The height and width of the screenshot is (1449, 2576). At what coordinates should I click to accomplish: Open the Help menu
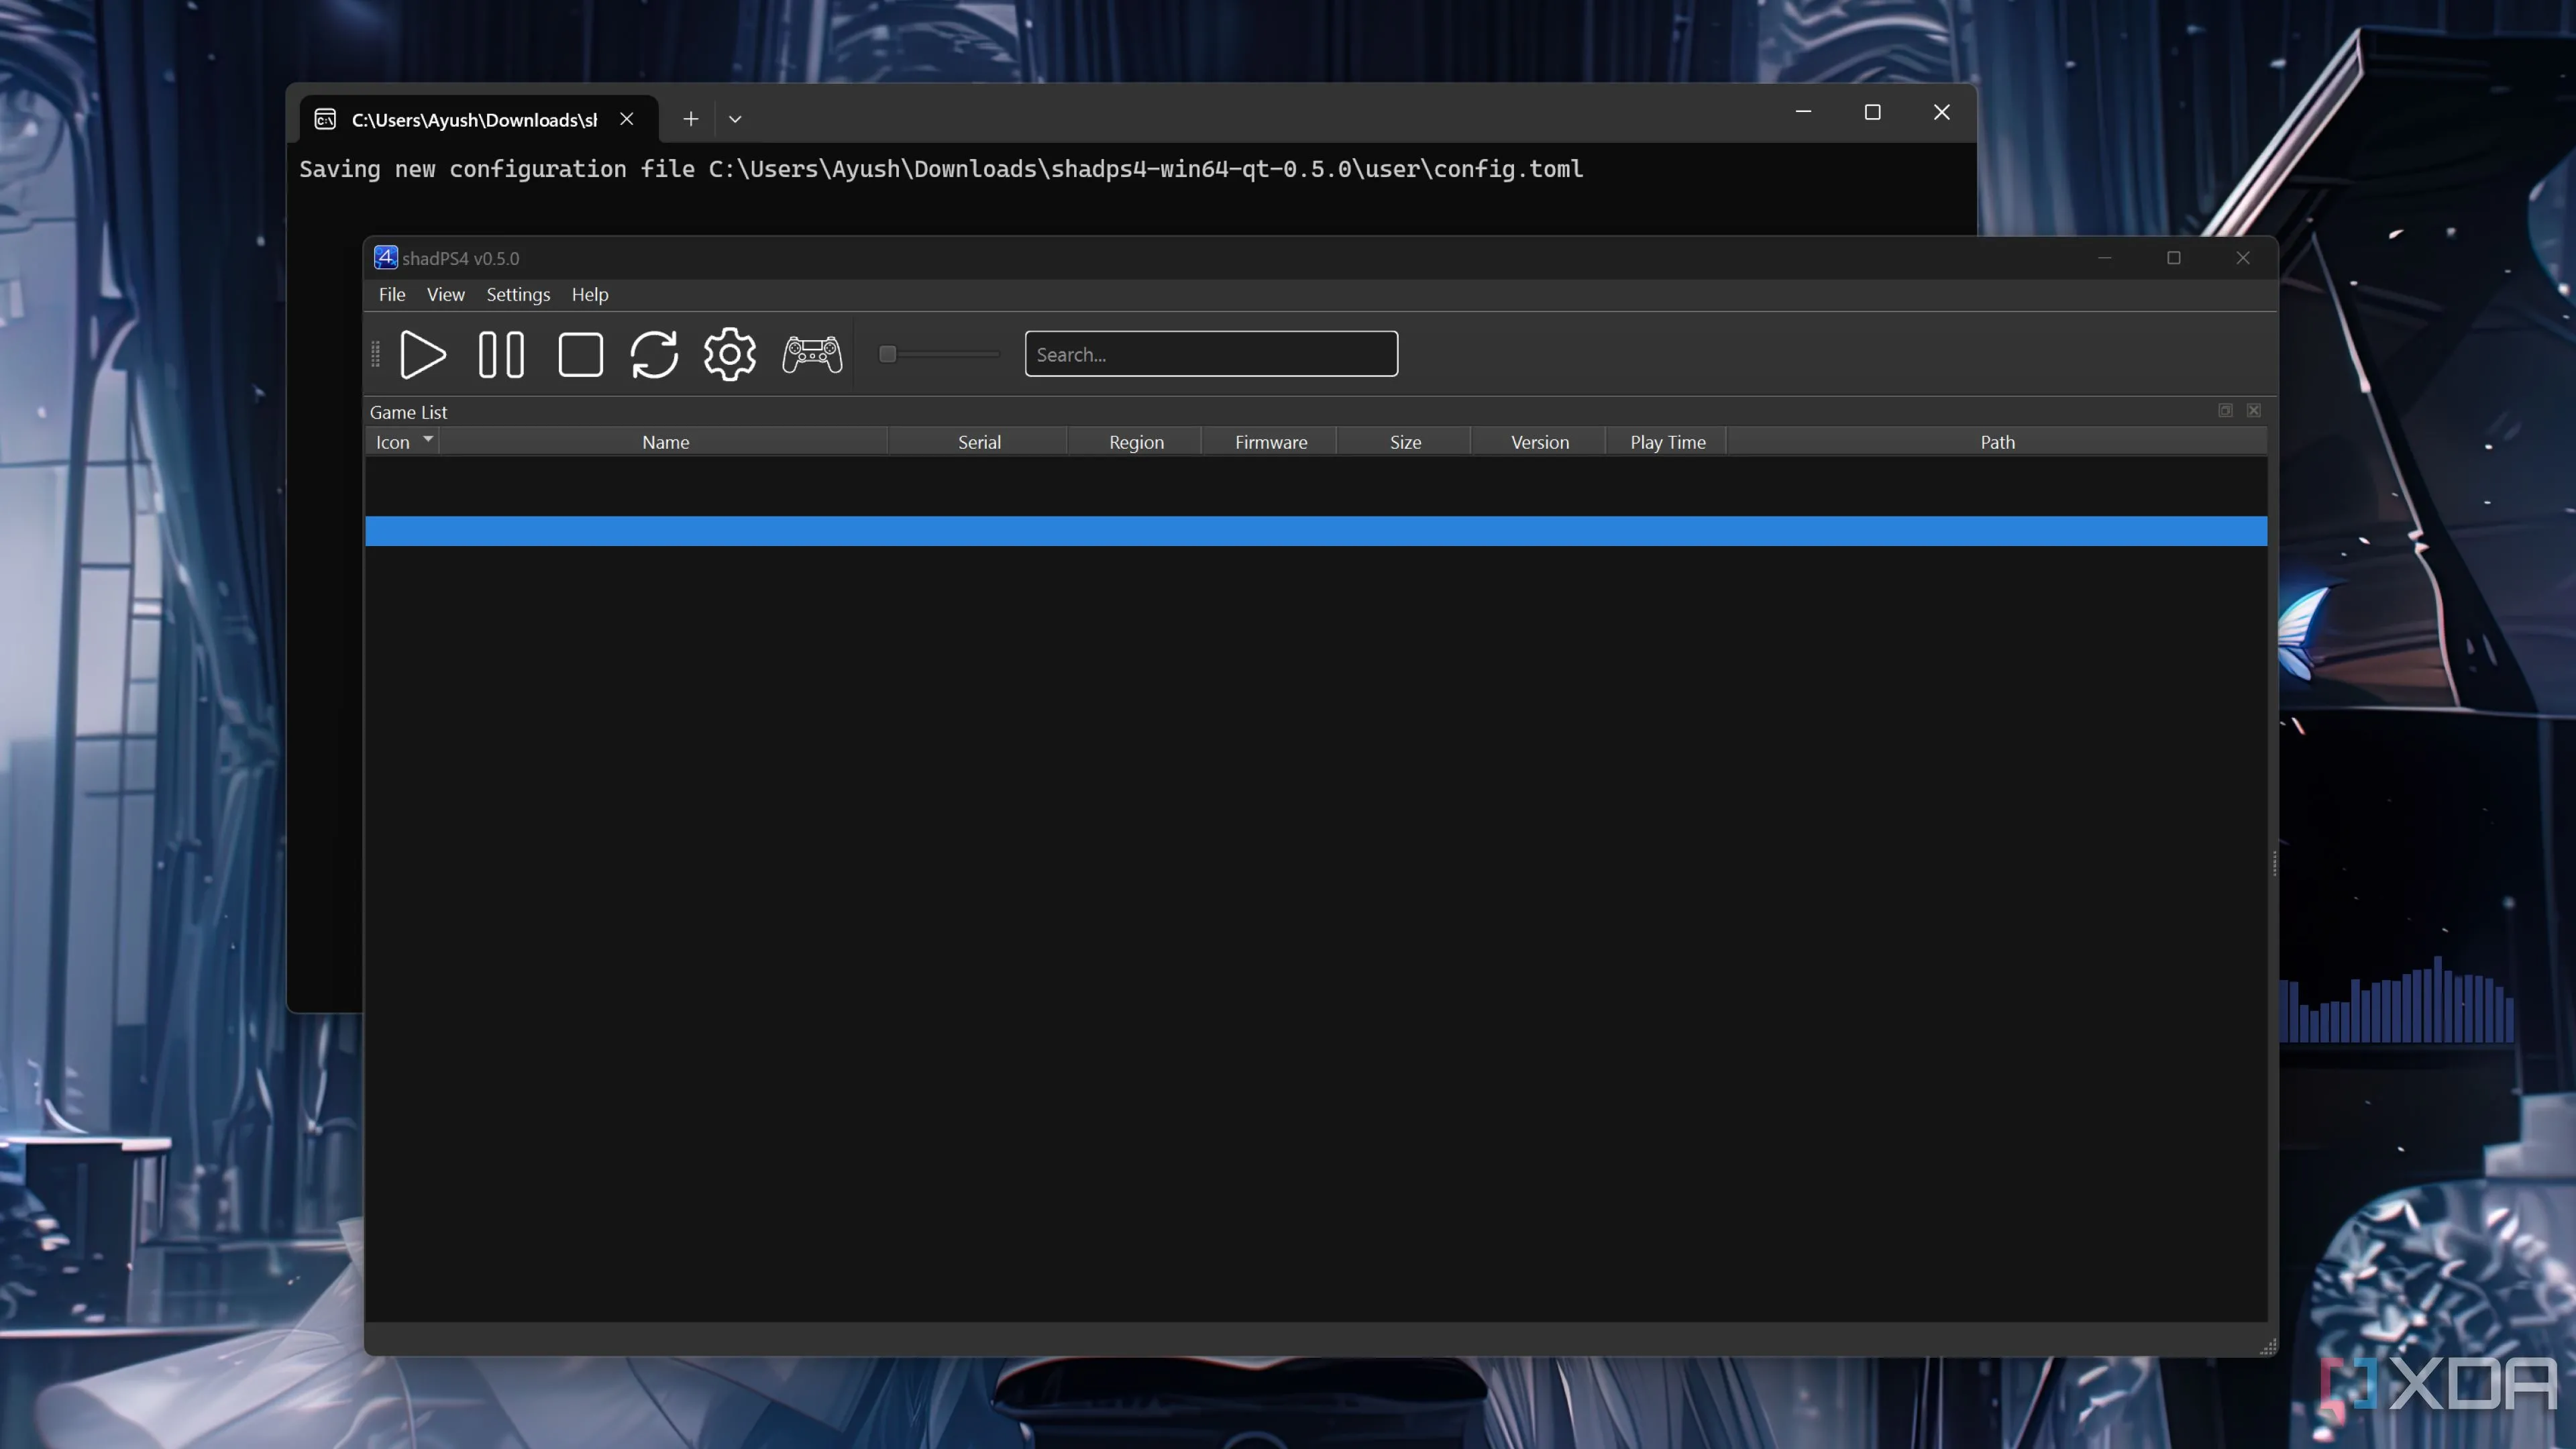pos(589,294)
